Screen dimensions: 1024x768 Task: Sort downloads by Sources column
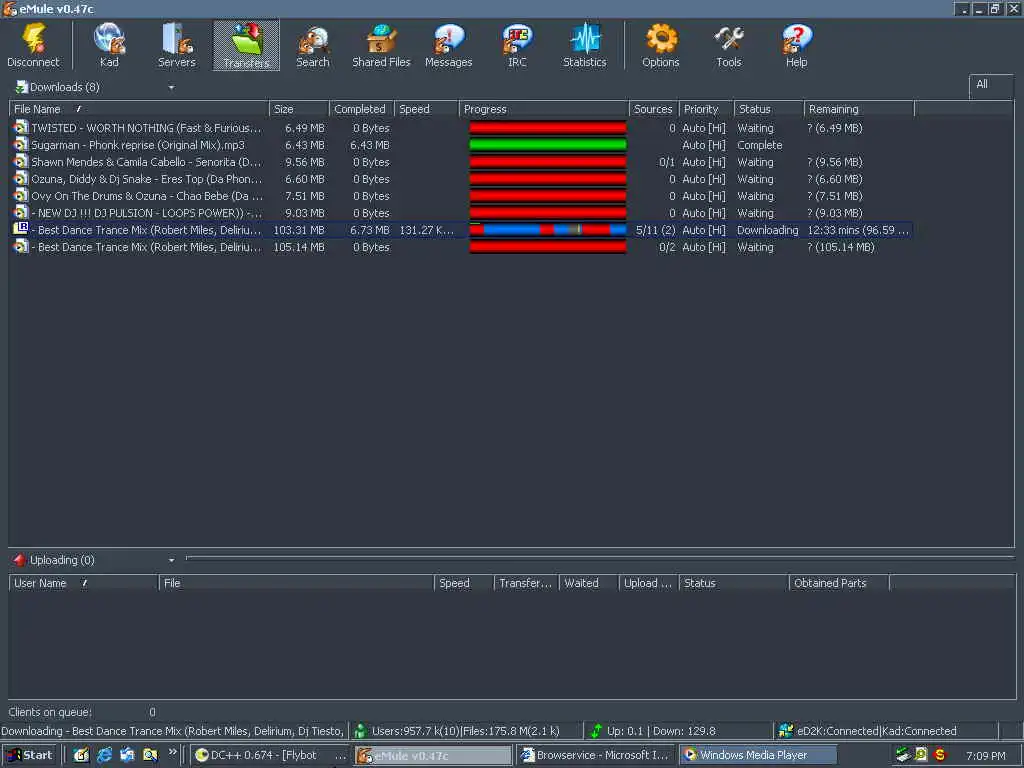pos(654,109)
